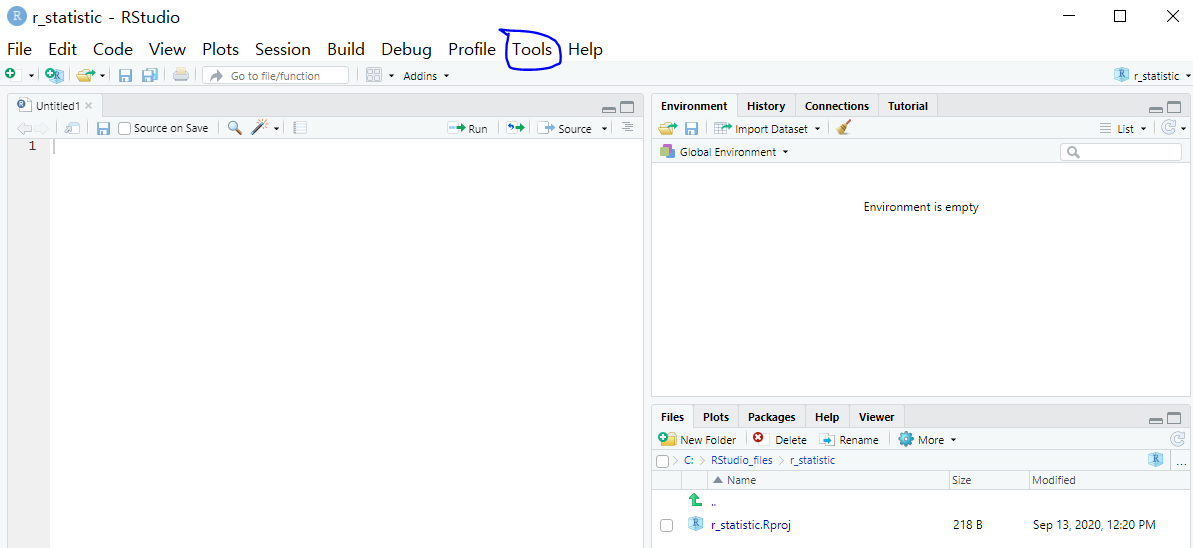1193x548 pixels.
Task: Open the r_statistic project menu at top right
Action: [1152, 75]
